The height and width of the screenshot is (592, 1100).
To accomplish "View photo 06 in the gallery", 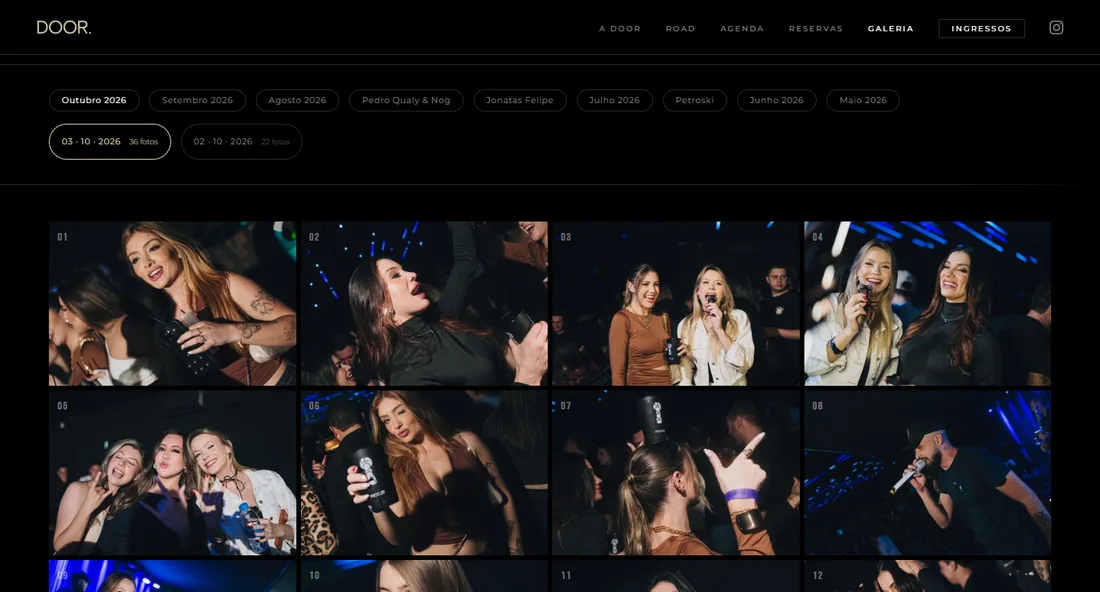I will (x=424, y=473).
